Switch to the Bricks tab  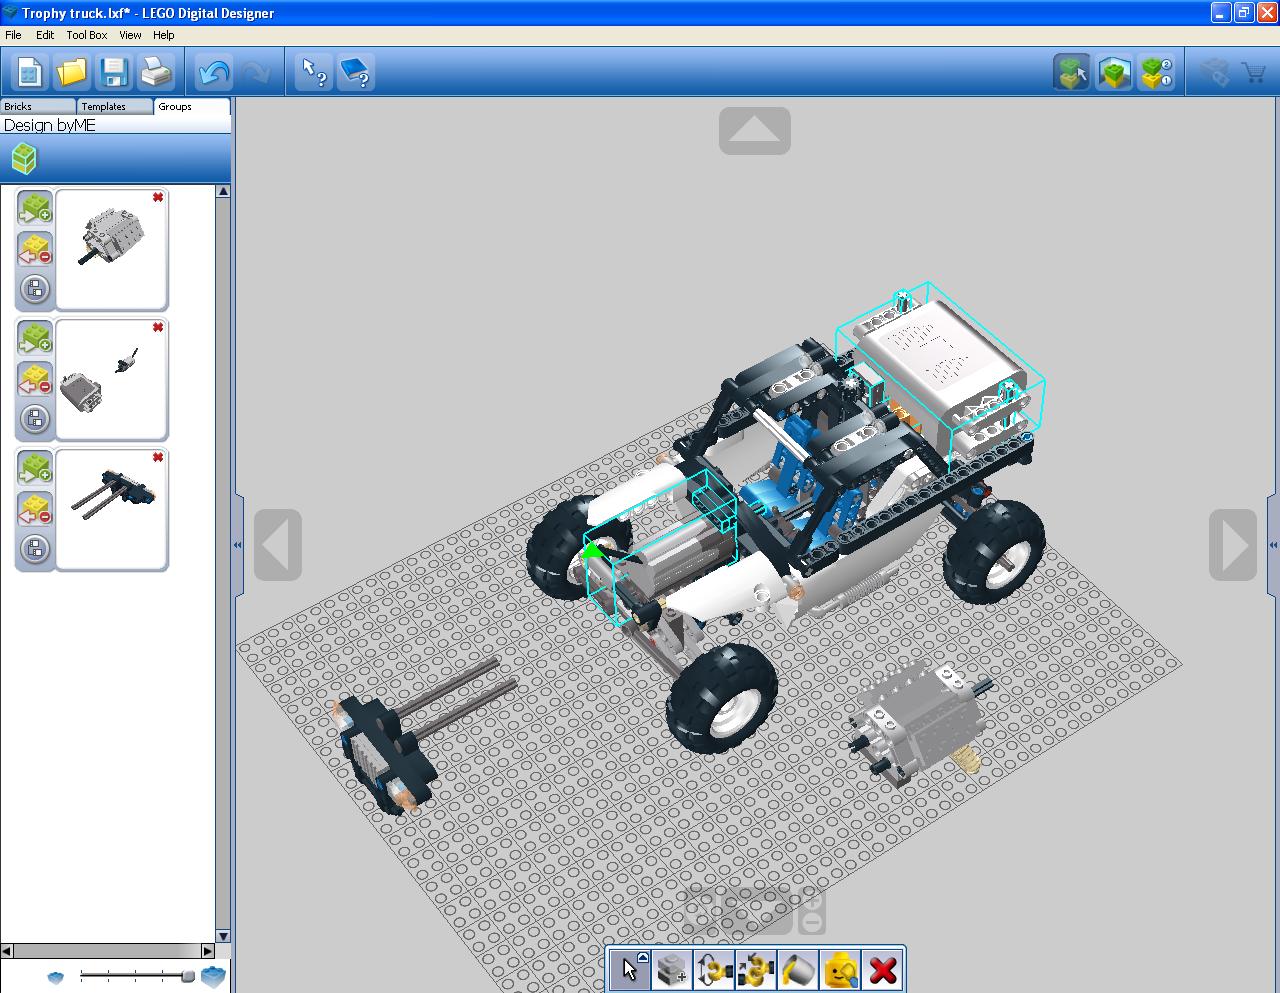(x=38, y=106)
